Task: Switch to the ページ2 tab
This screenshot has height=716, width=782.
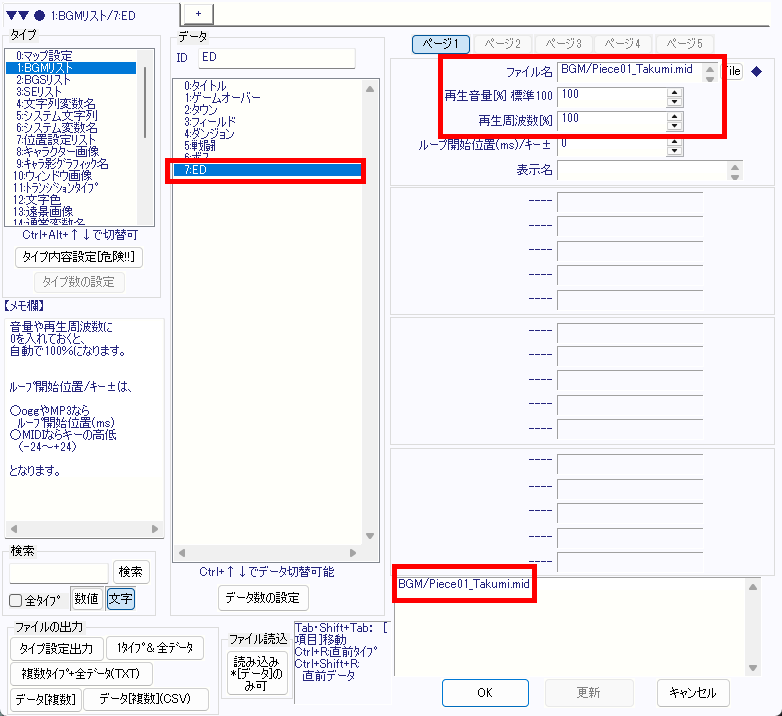Action: point(502,44)
